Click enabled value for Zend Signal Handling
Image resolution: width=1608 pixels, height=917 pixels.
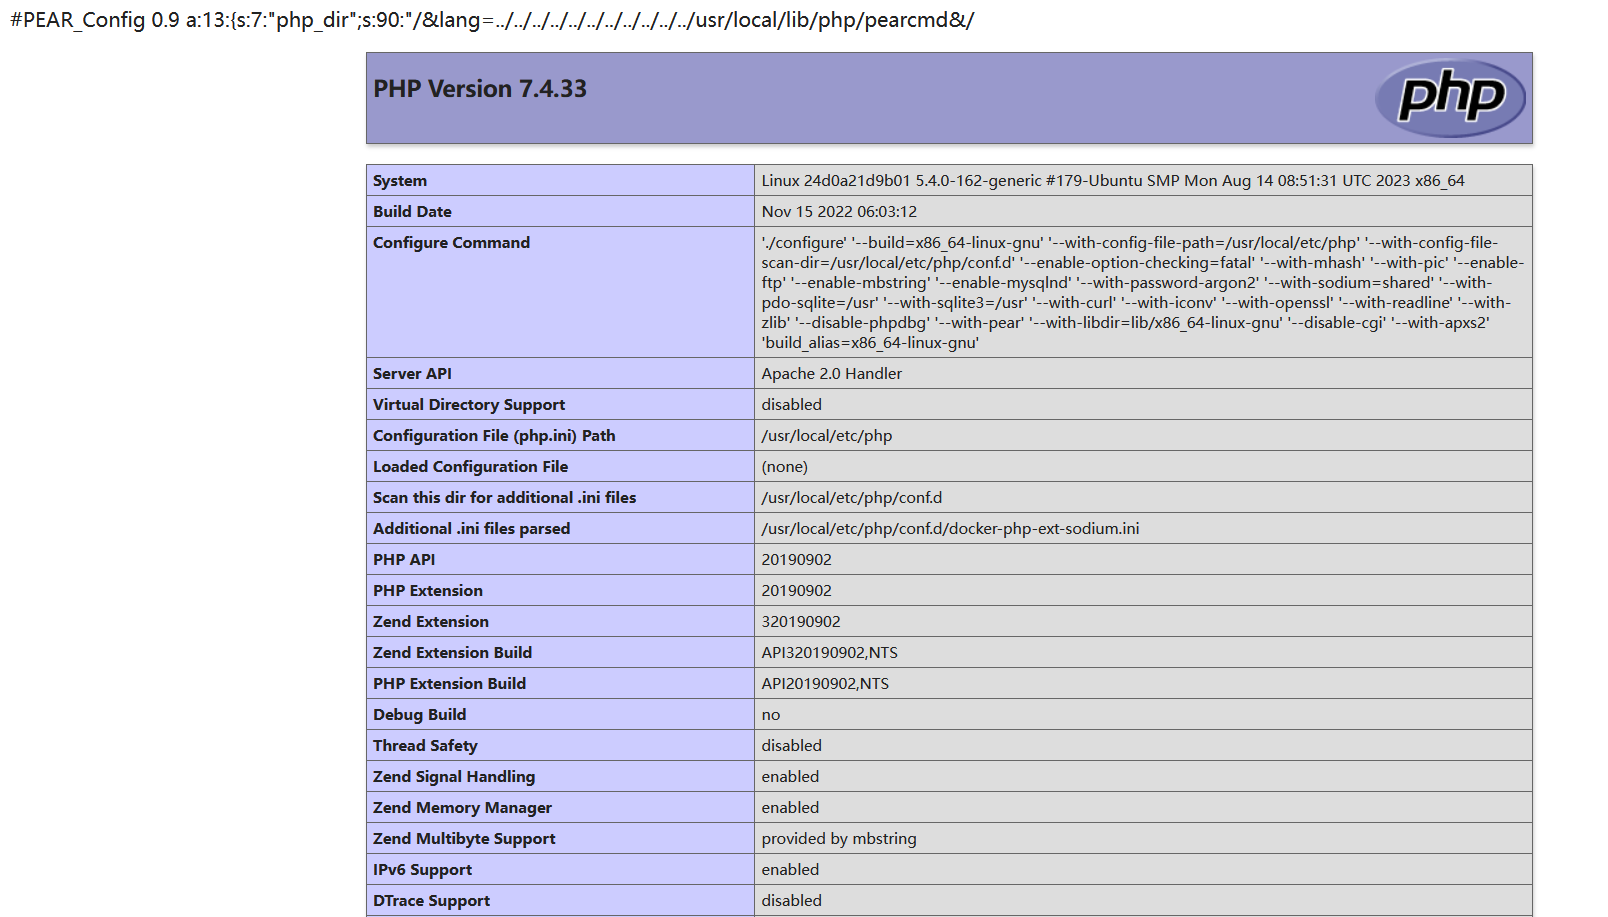[x=790, y=777]
